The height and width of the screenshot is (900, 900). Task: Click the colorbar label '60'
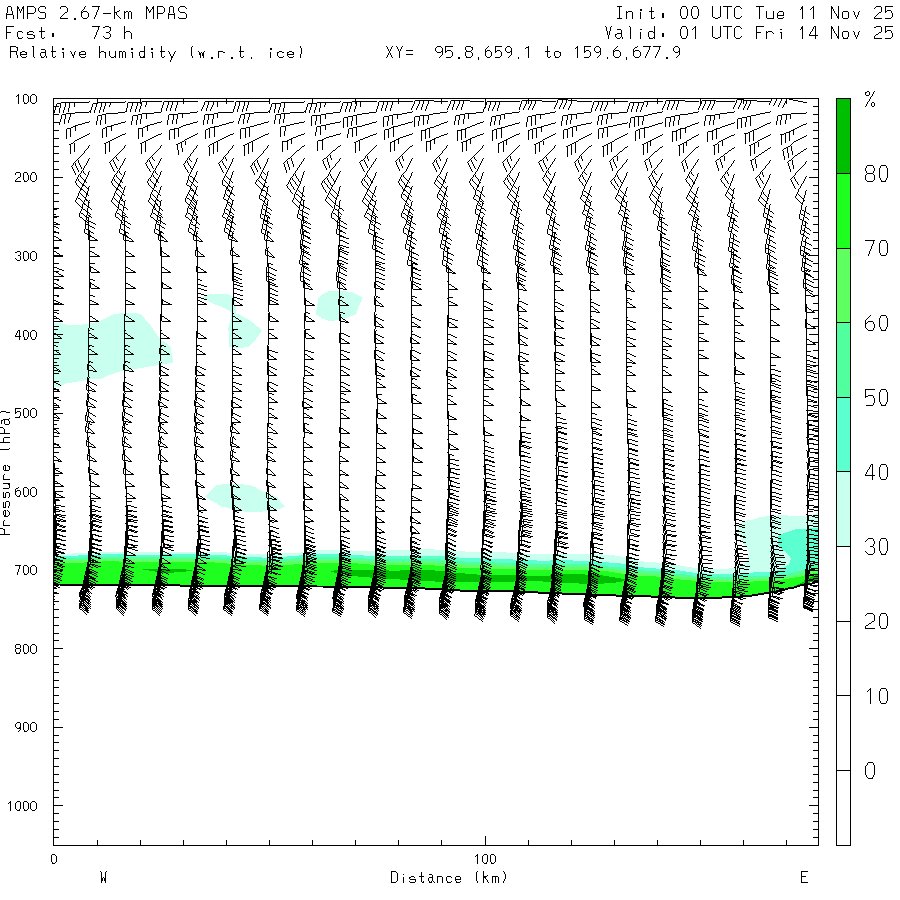click(876, 324)
